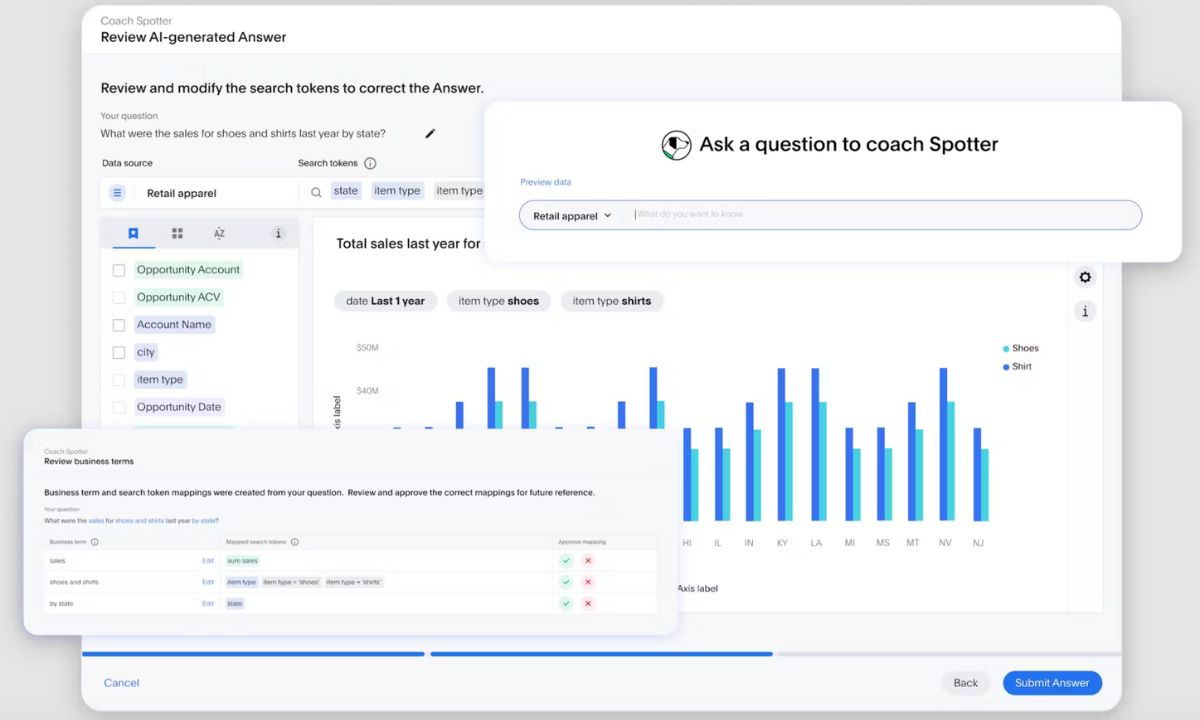
Task: Click the item type shirts filter chip
Action: click(611, 301)
